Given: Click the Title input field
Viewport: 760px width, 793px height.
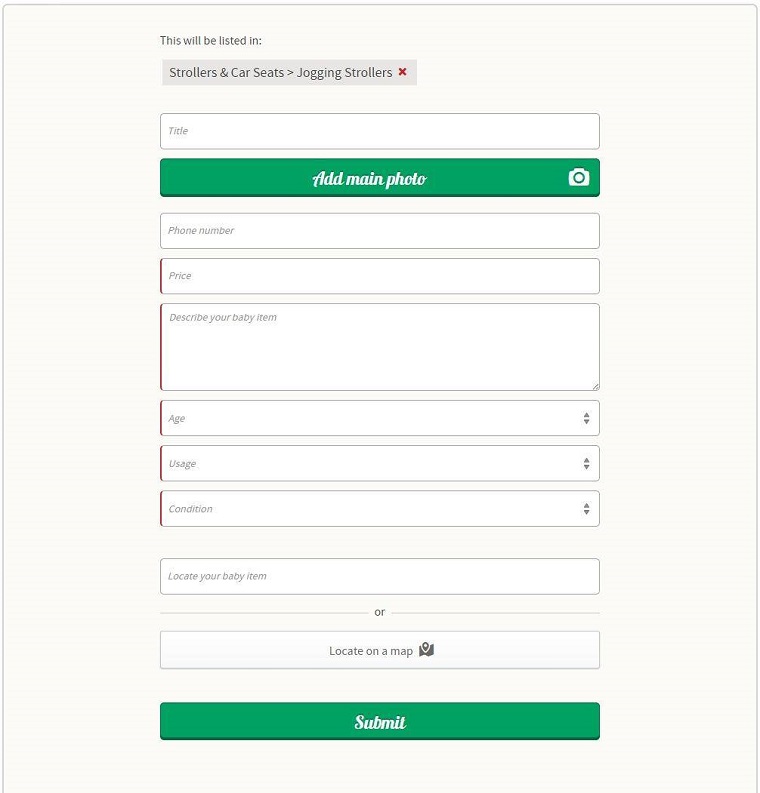Looking at the screenshot, I should pos(380,131).
